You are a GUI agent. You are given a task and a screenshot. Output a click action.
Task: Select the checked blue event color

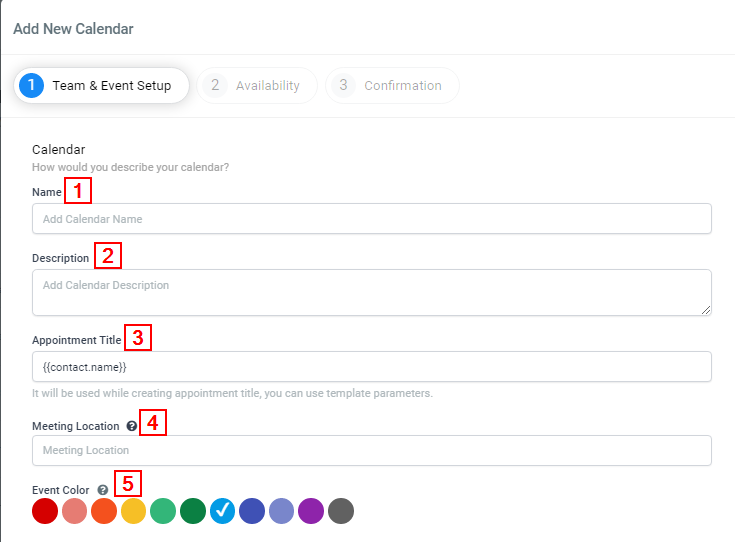222,511
